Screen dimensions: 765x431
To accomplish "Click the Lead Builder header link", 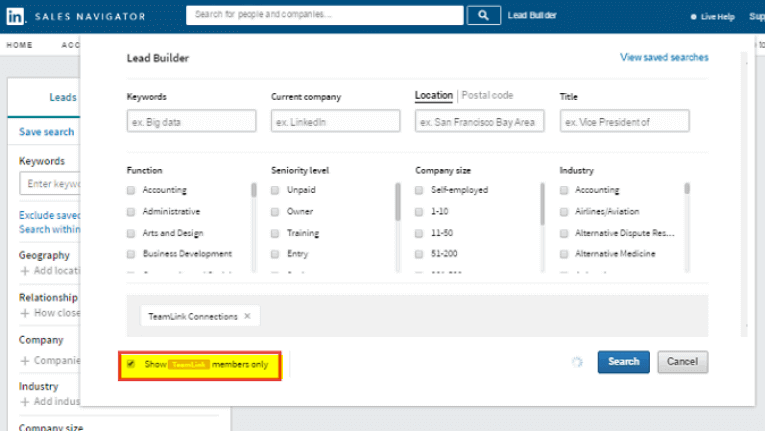I will pos(532,15).
